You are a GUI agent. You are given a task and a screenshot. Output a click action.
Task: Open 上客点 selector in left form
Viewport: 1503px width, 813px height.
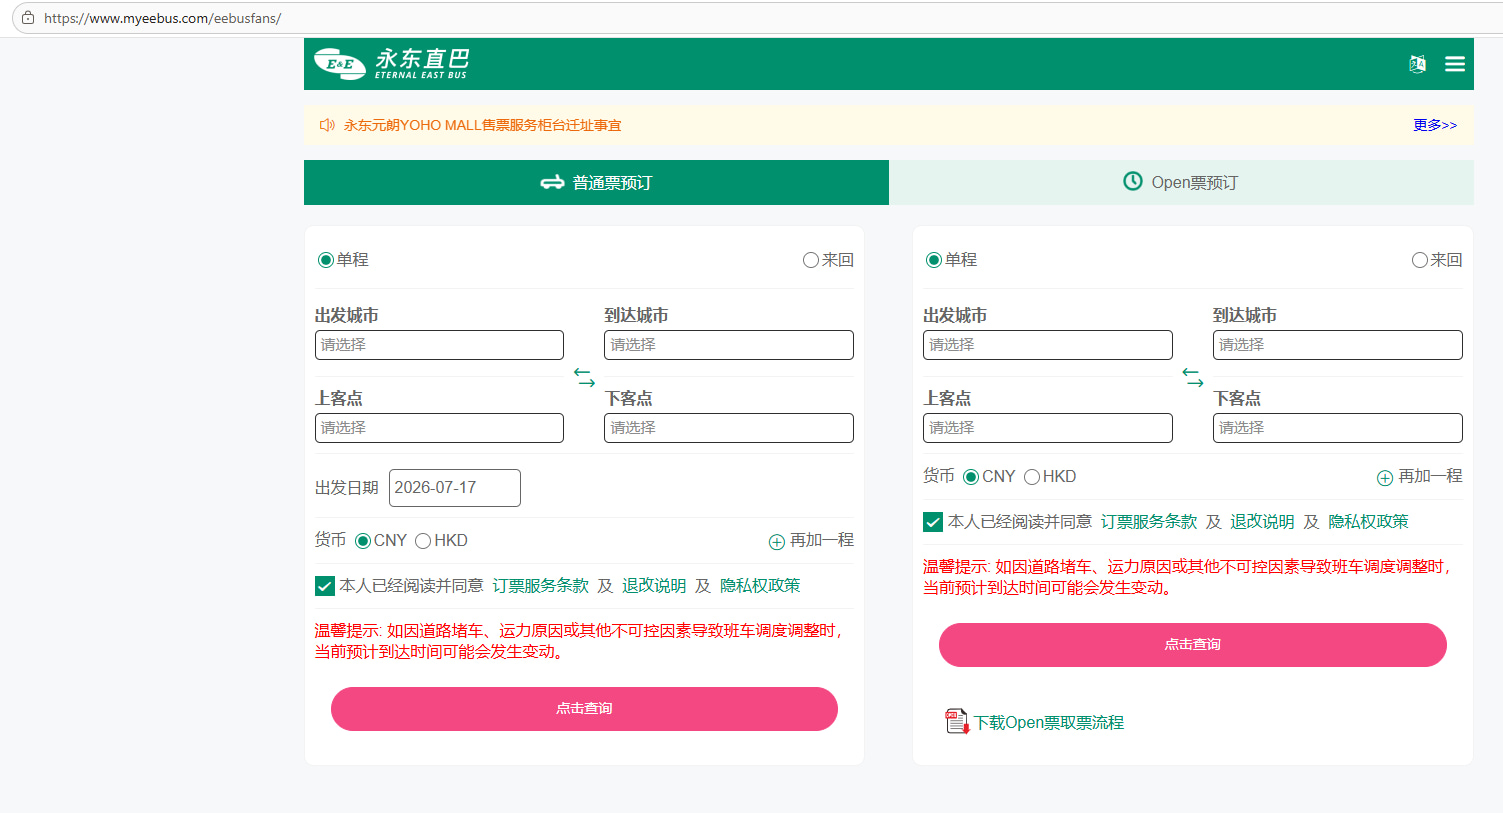439,428
